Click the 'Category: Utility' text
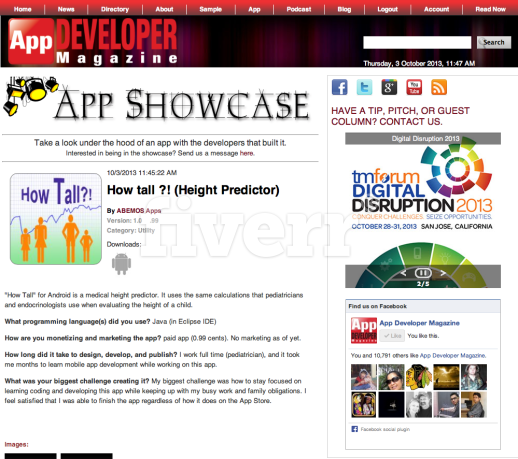 [x=131, y=230]
